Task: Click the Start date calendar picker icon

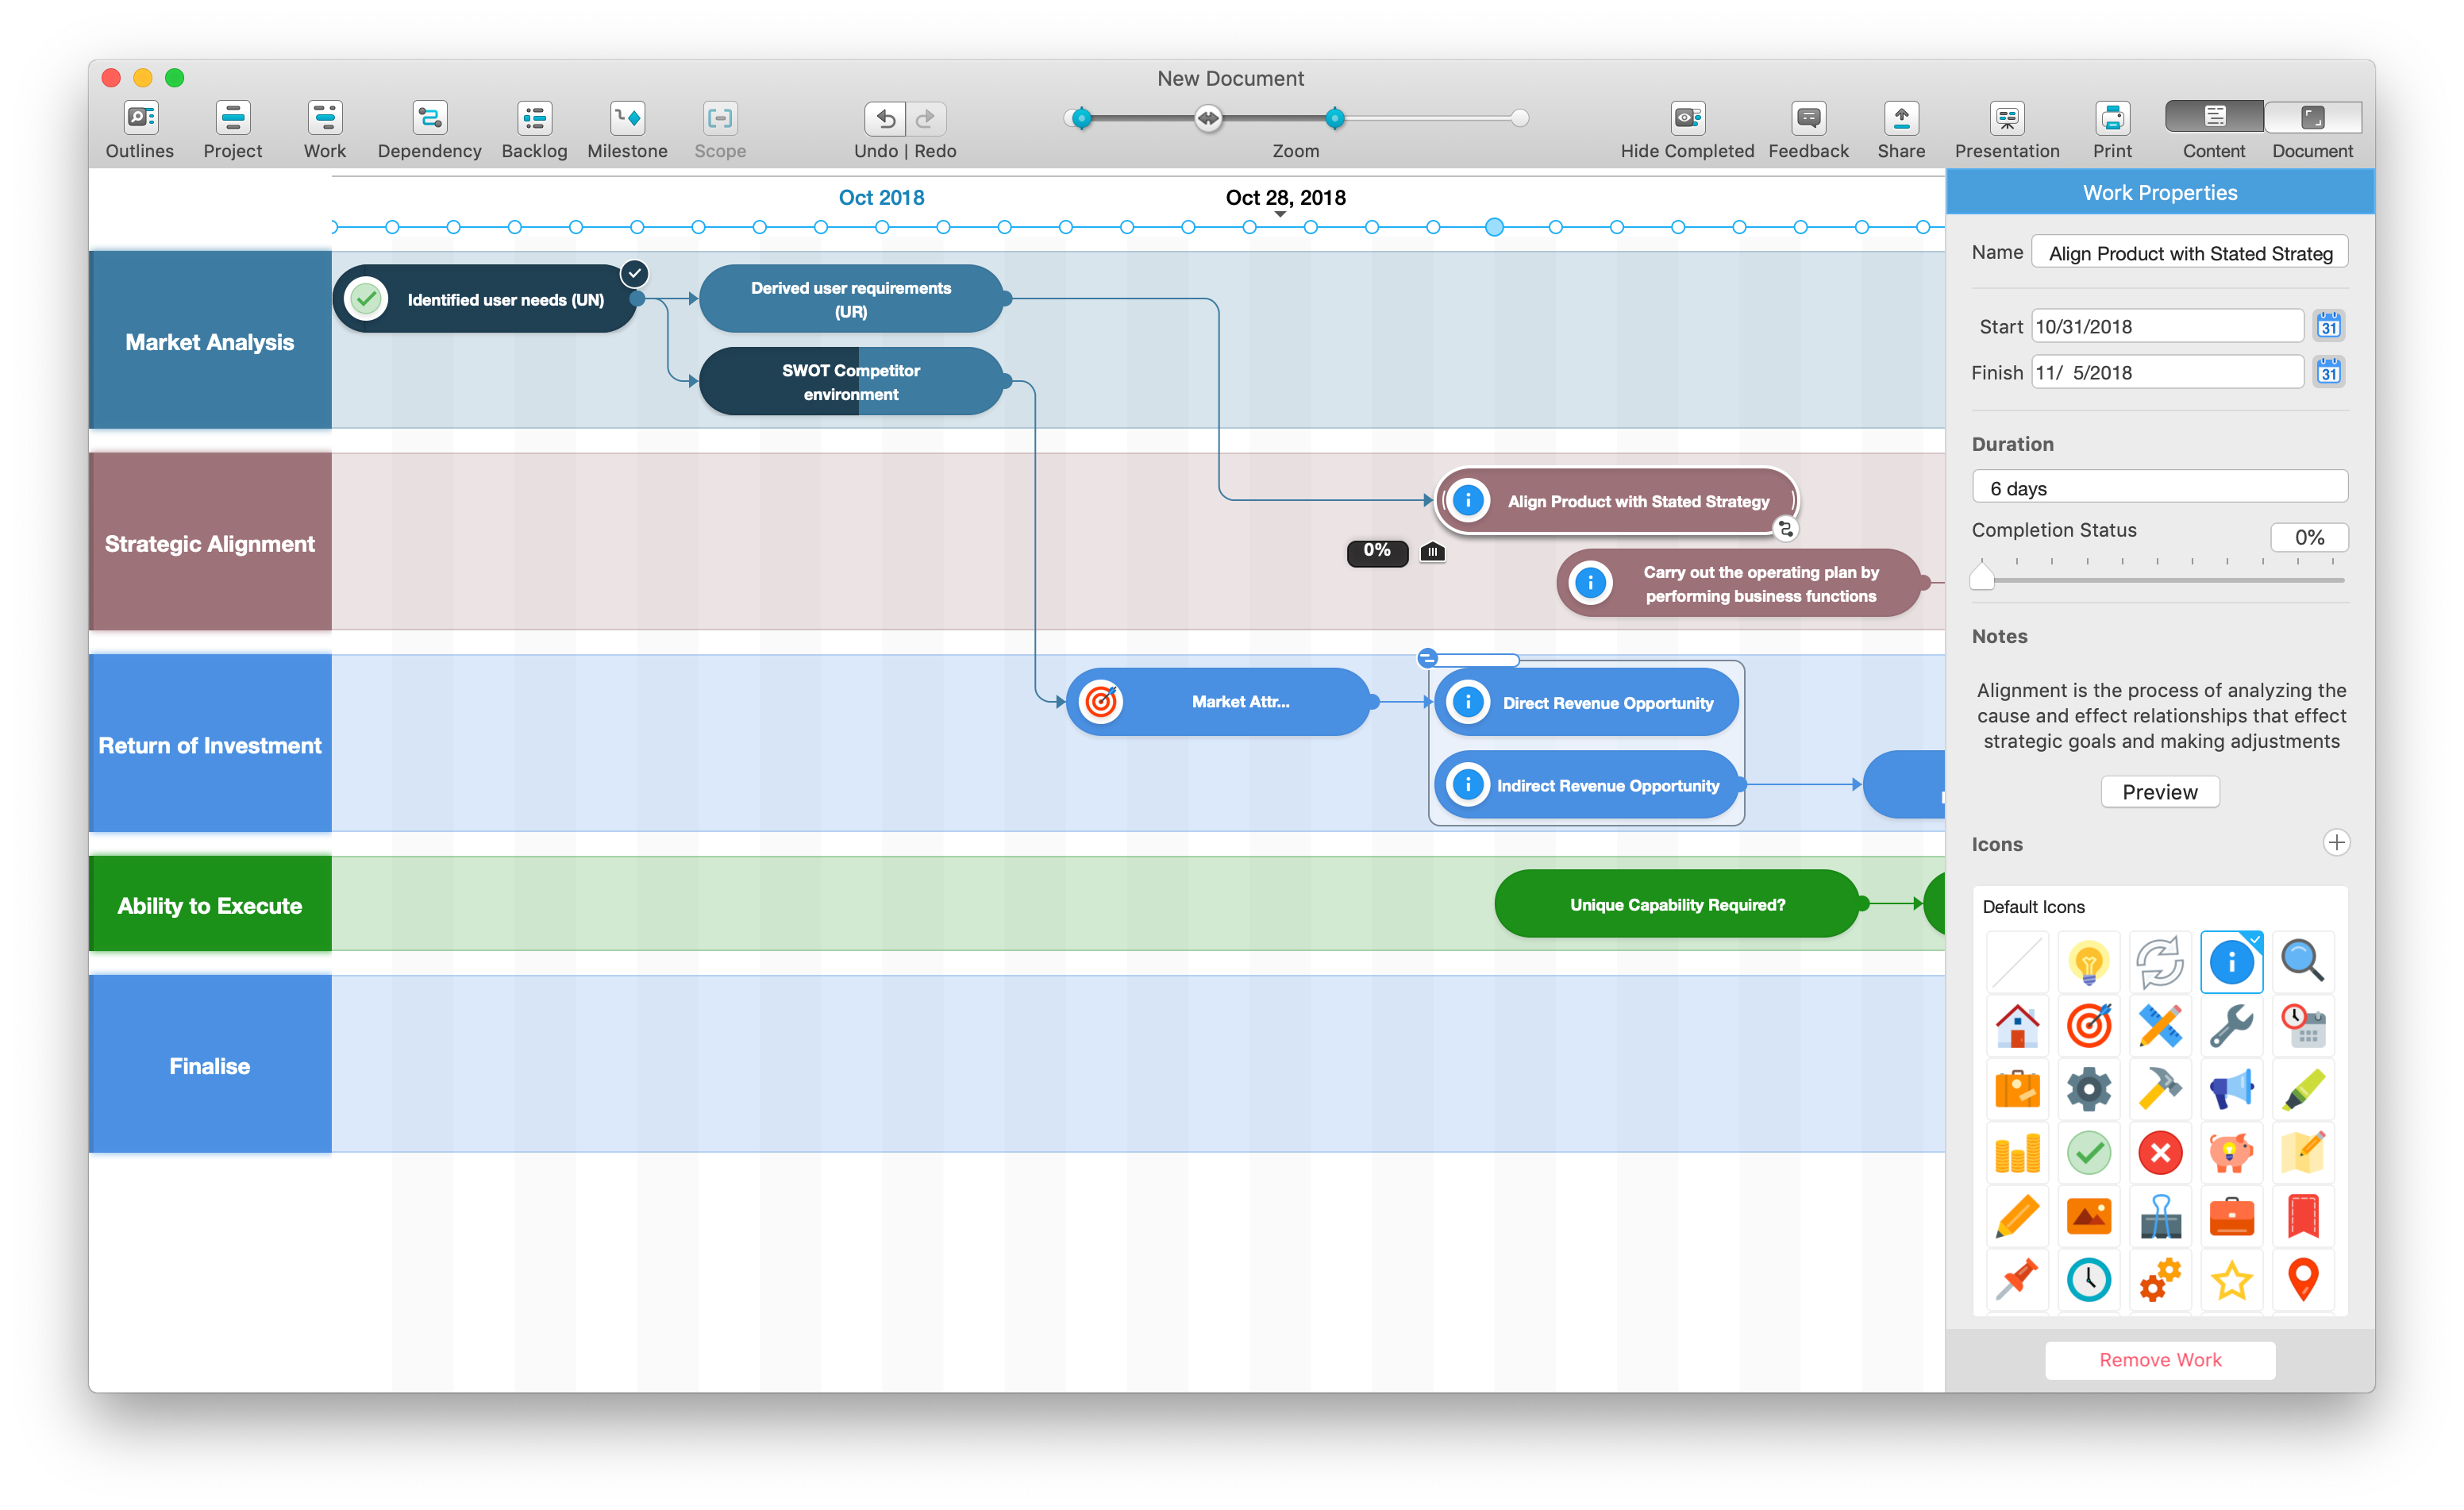Action: [x=2332, y=325]
